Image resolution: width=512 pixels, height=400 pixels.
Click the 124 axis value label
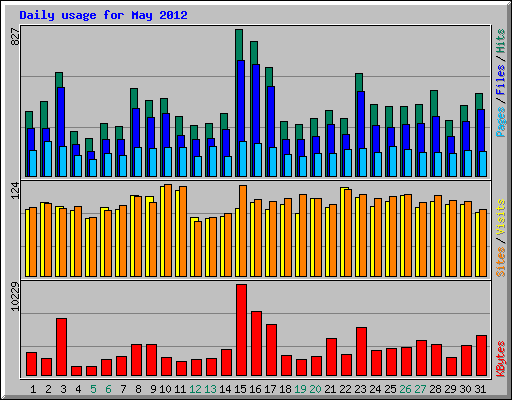[x=15, y=191]
